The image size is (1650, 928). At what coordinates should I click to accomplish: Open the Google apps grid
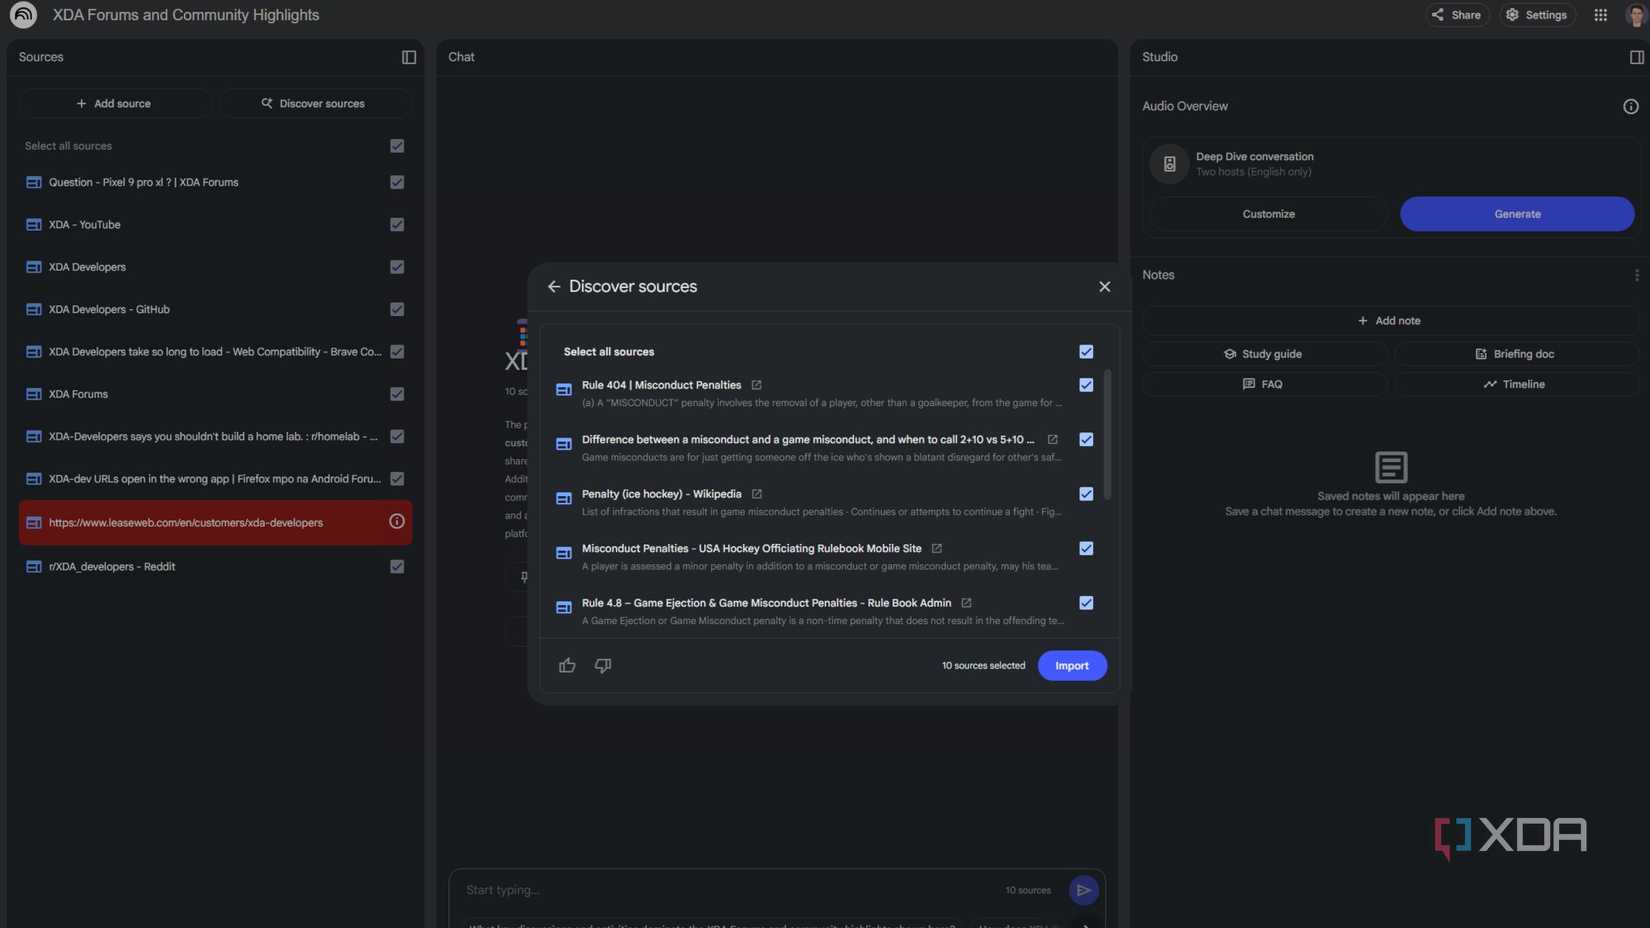(x=1600, y=15)
